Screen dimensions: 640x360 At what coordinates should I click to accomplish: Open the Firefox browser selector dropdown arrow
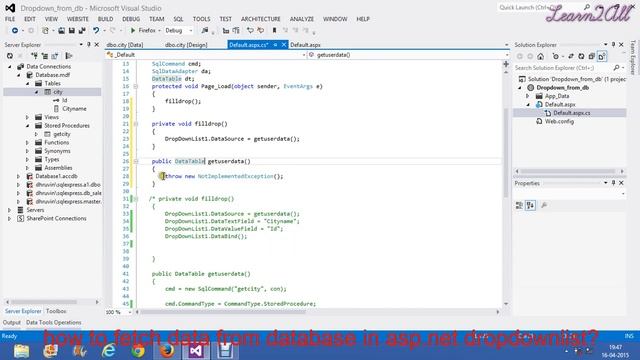coord(159,31)
